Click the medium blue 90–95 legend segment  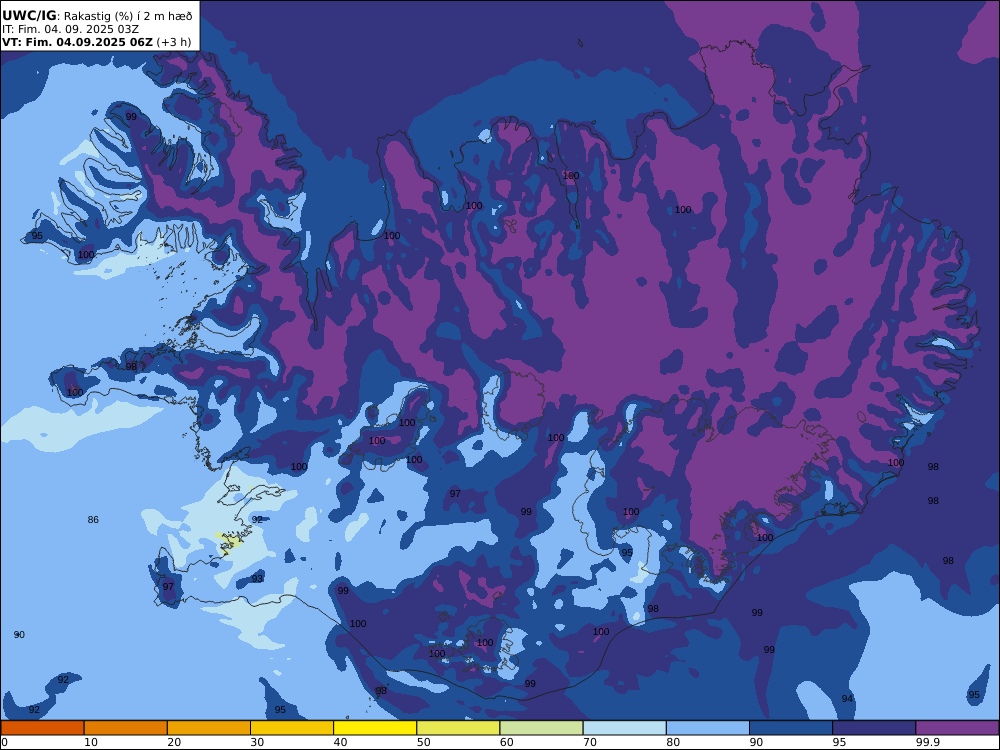(791, 728)
